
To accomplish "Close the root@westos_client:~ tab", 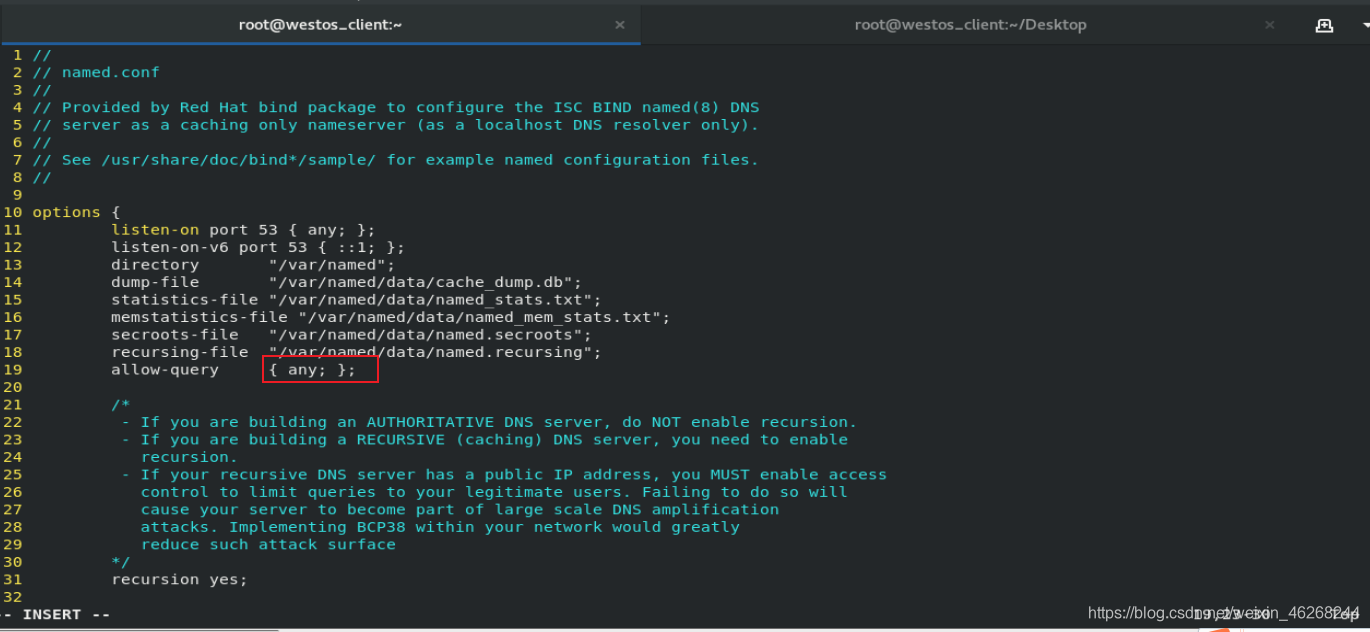I will click(620, 25).
